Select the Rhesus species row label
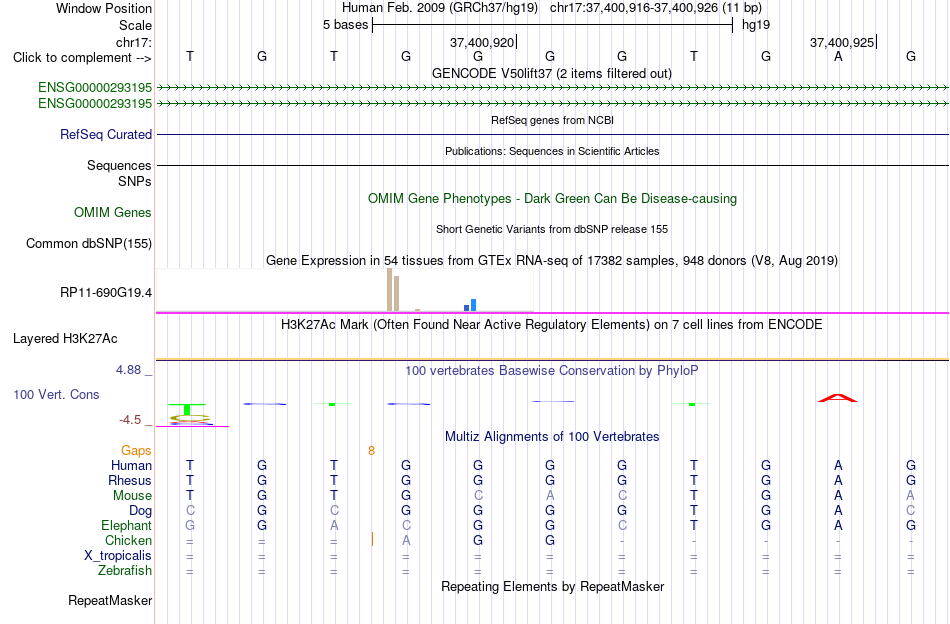 [x=130, y=480]
